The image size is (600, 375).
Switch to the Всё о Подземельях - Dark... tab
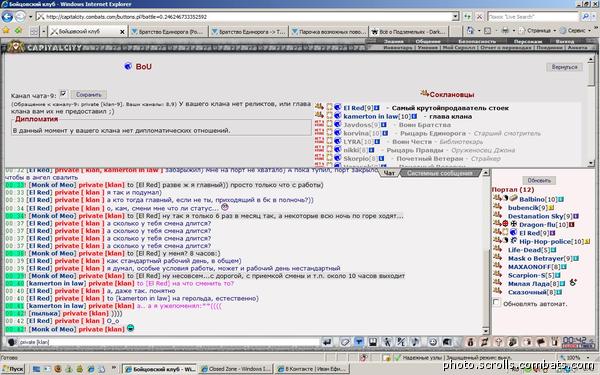click(x=409, y=32)
